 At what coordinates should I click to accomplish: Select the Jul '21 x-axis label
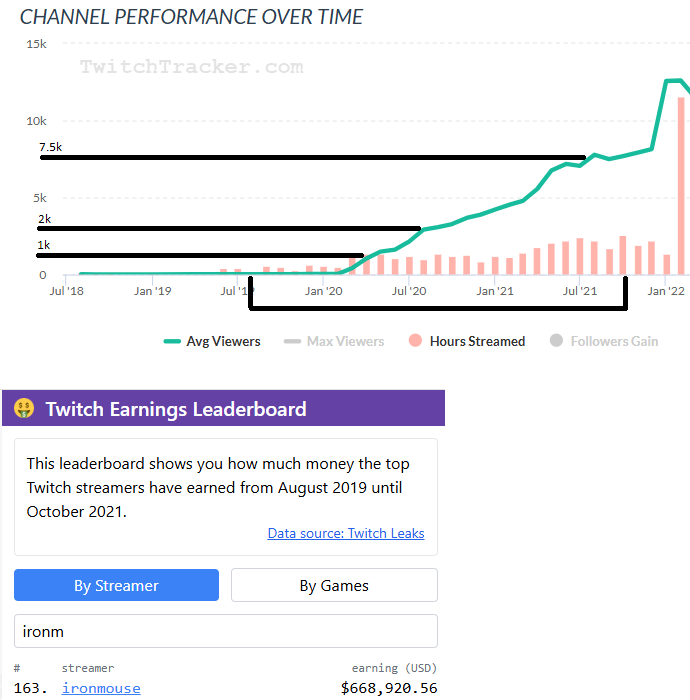click(580, 291)
